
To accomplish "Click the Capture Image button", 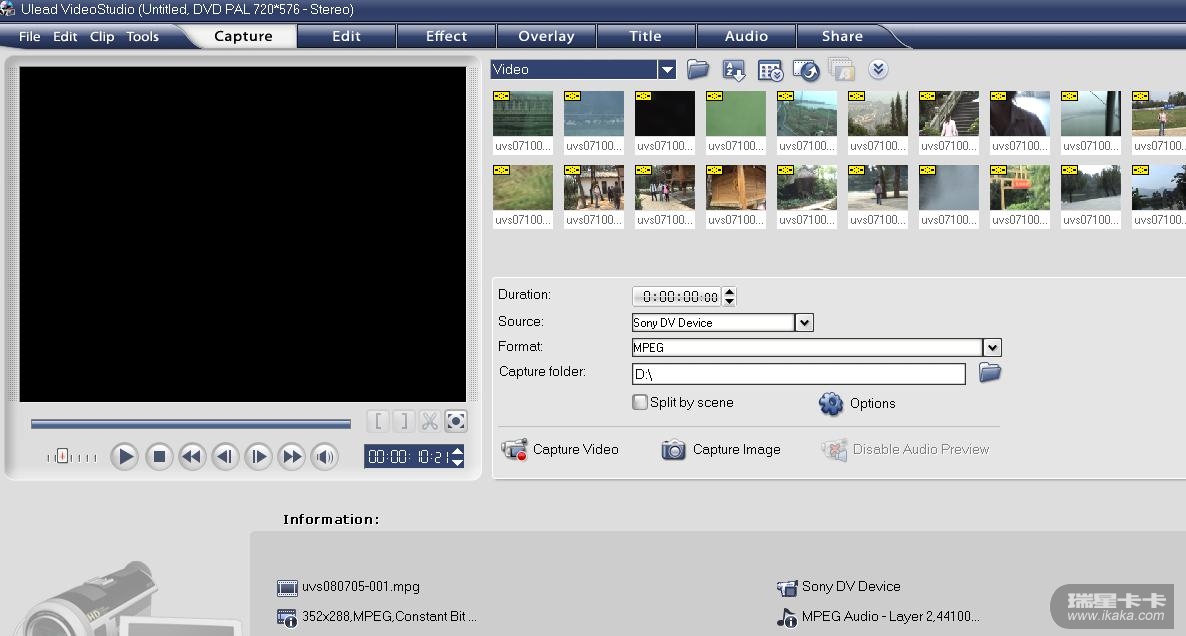I will tap(721, 450).
